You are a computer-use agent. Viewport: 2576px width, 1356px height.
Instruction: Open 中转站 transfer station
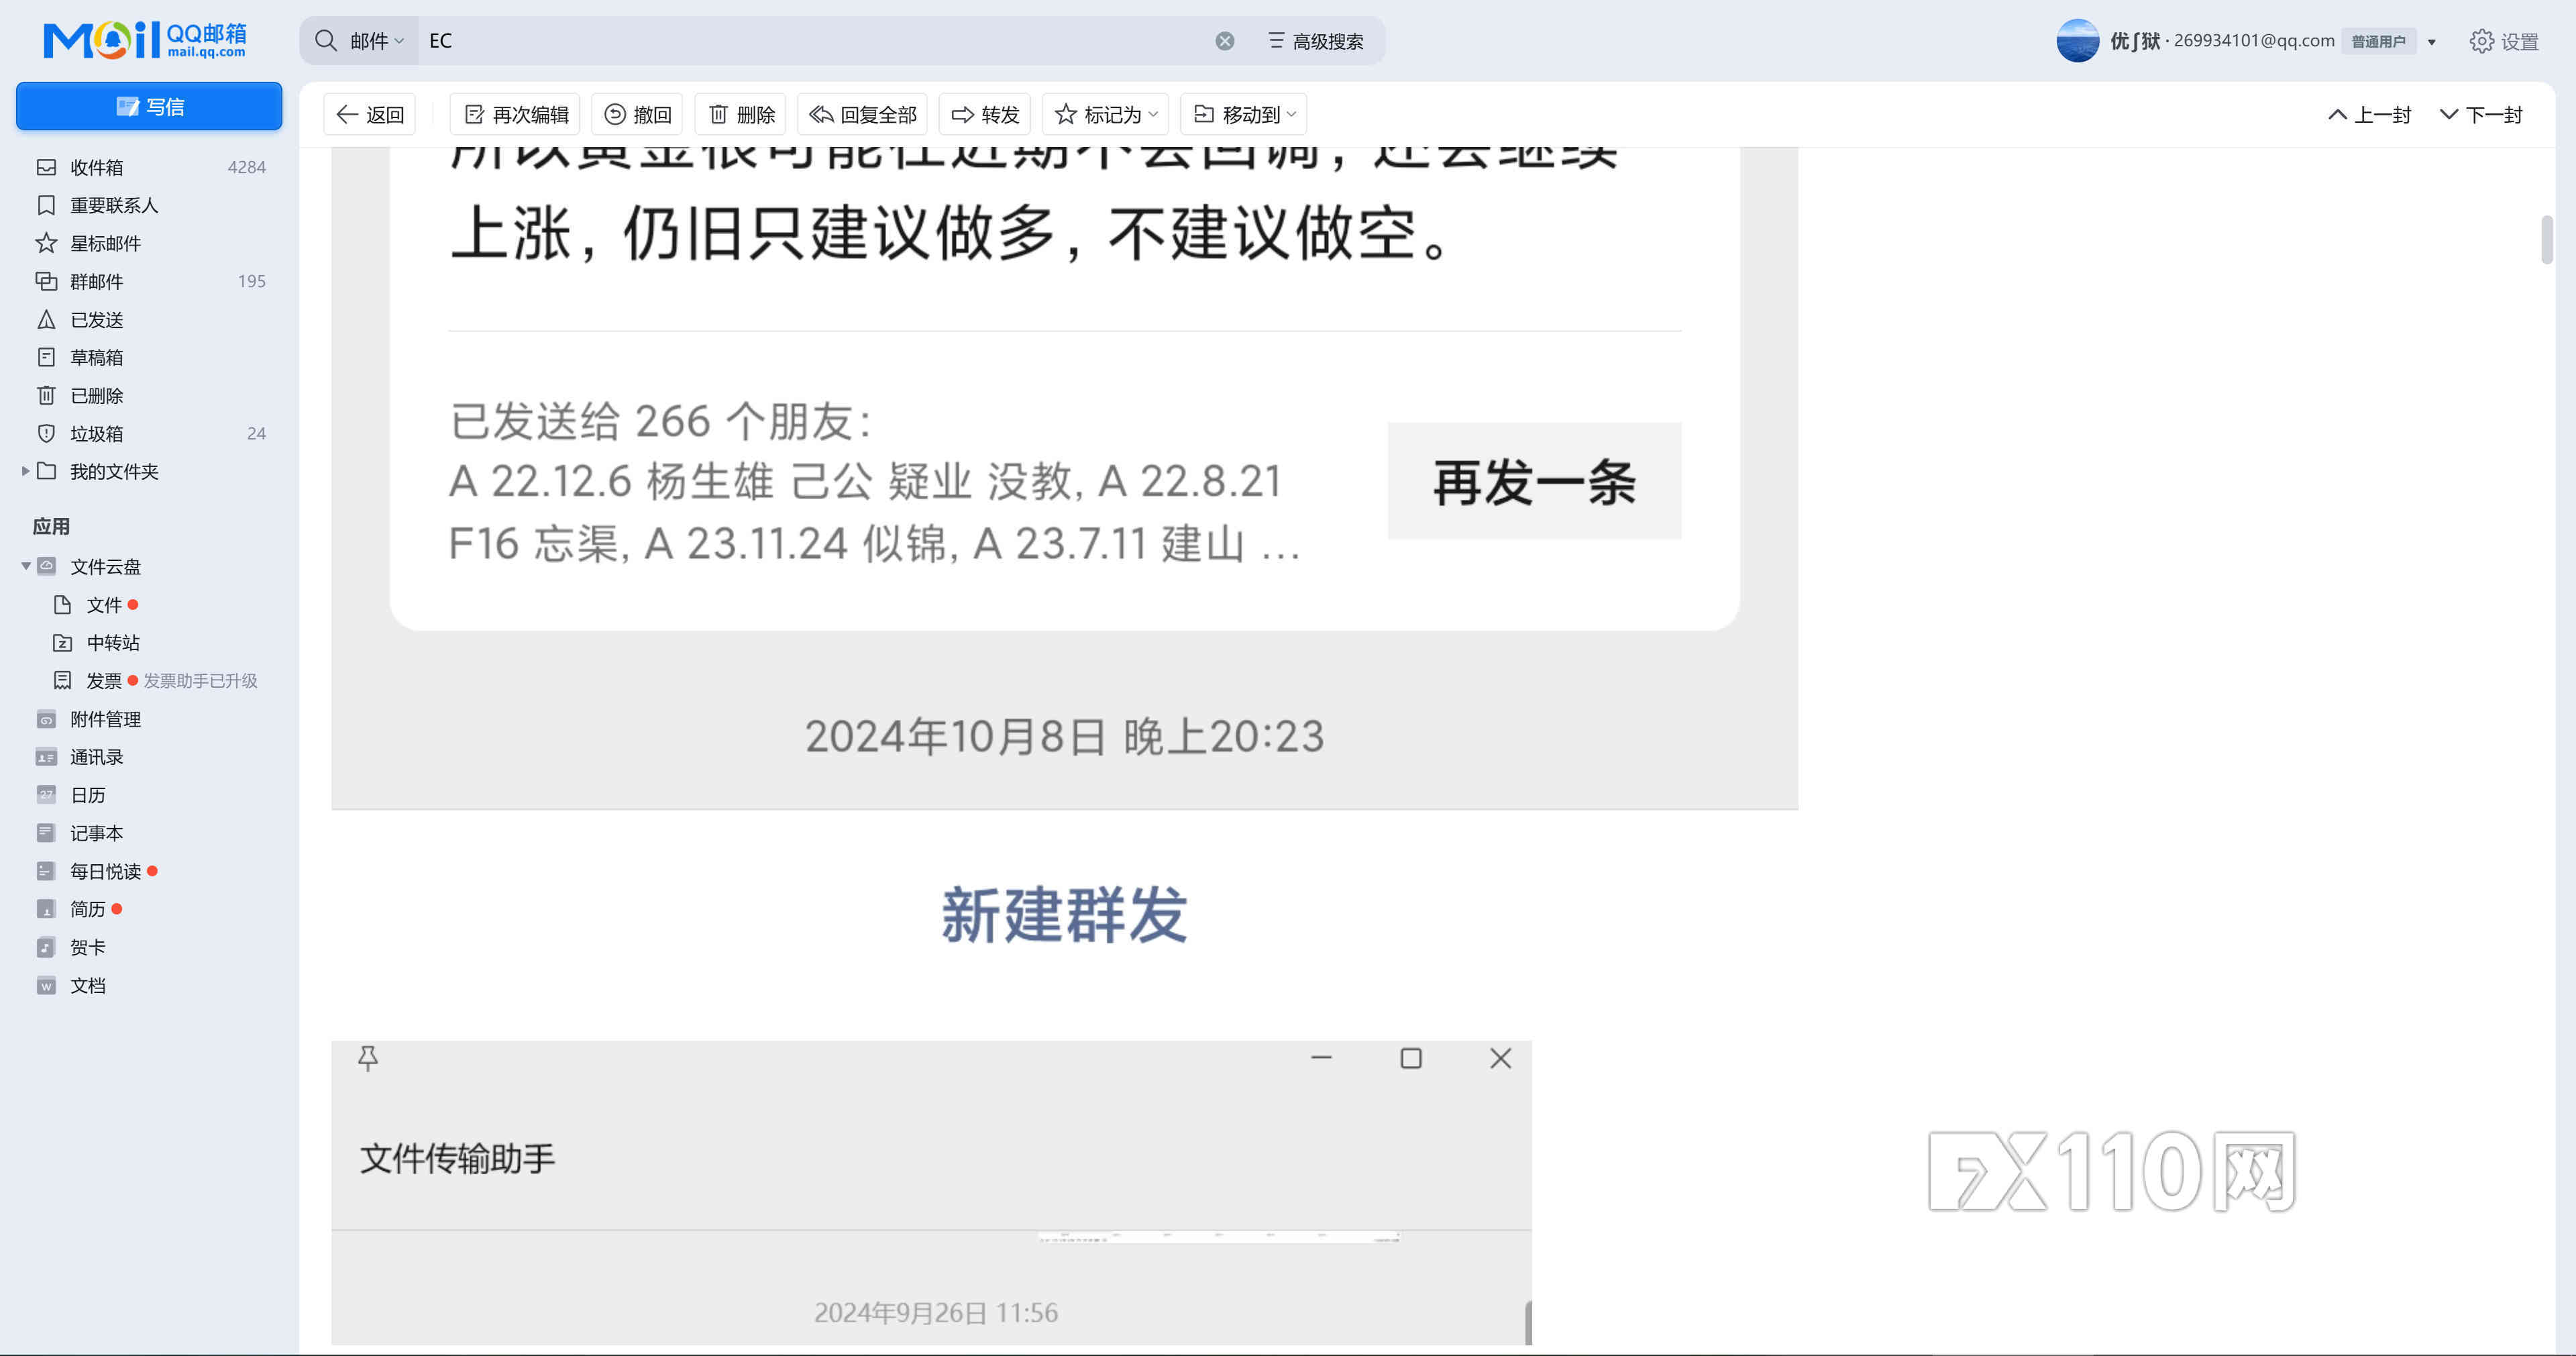pyautogui.click(x=112, y=642)
